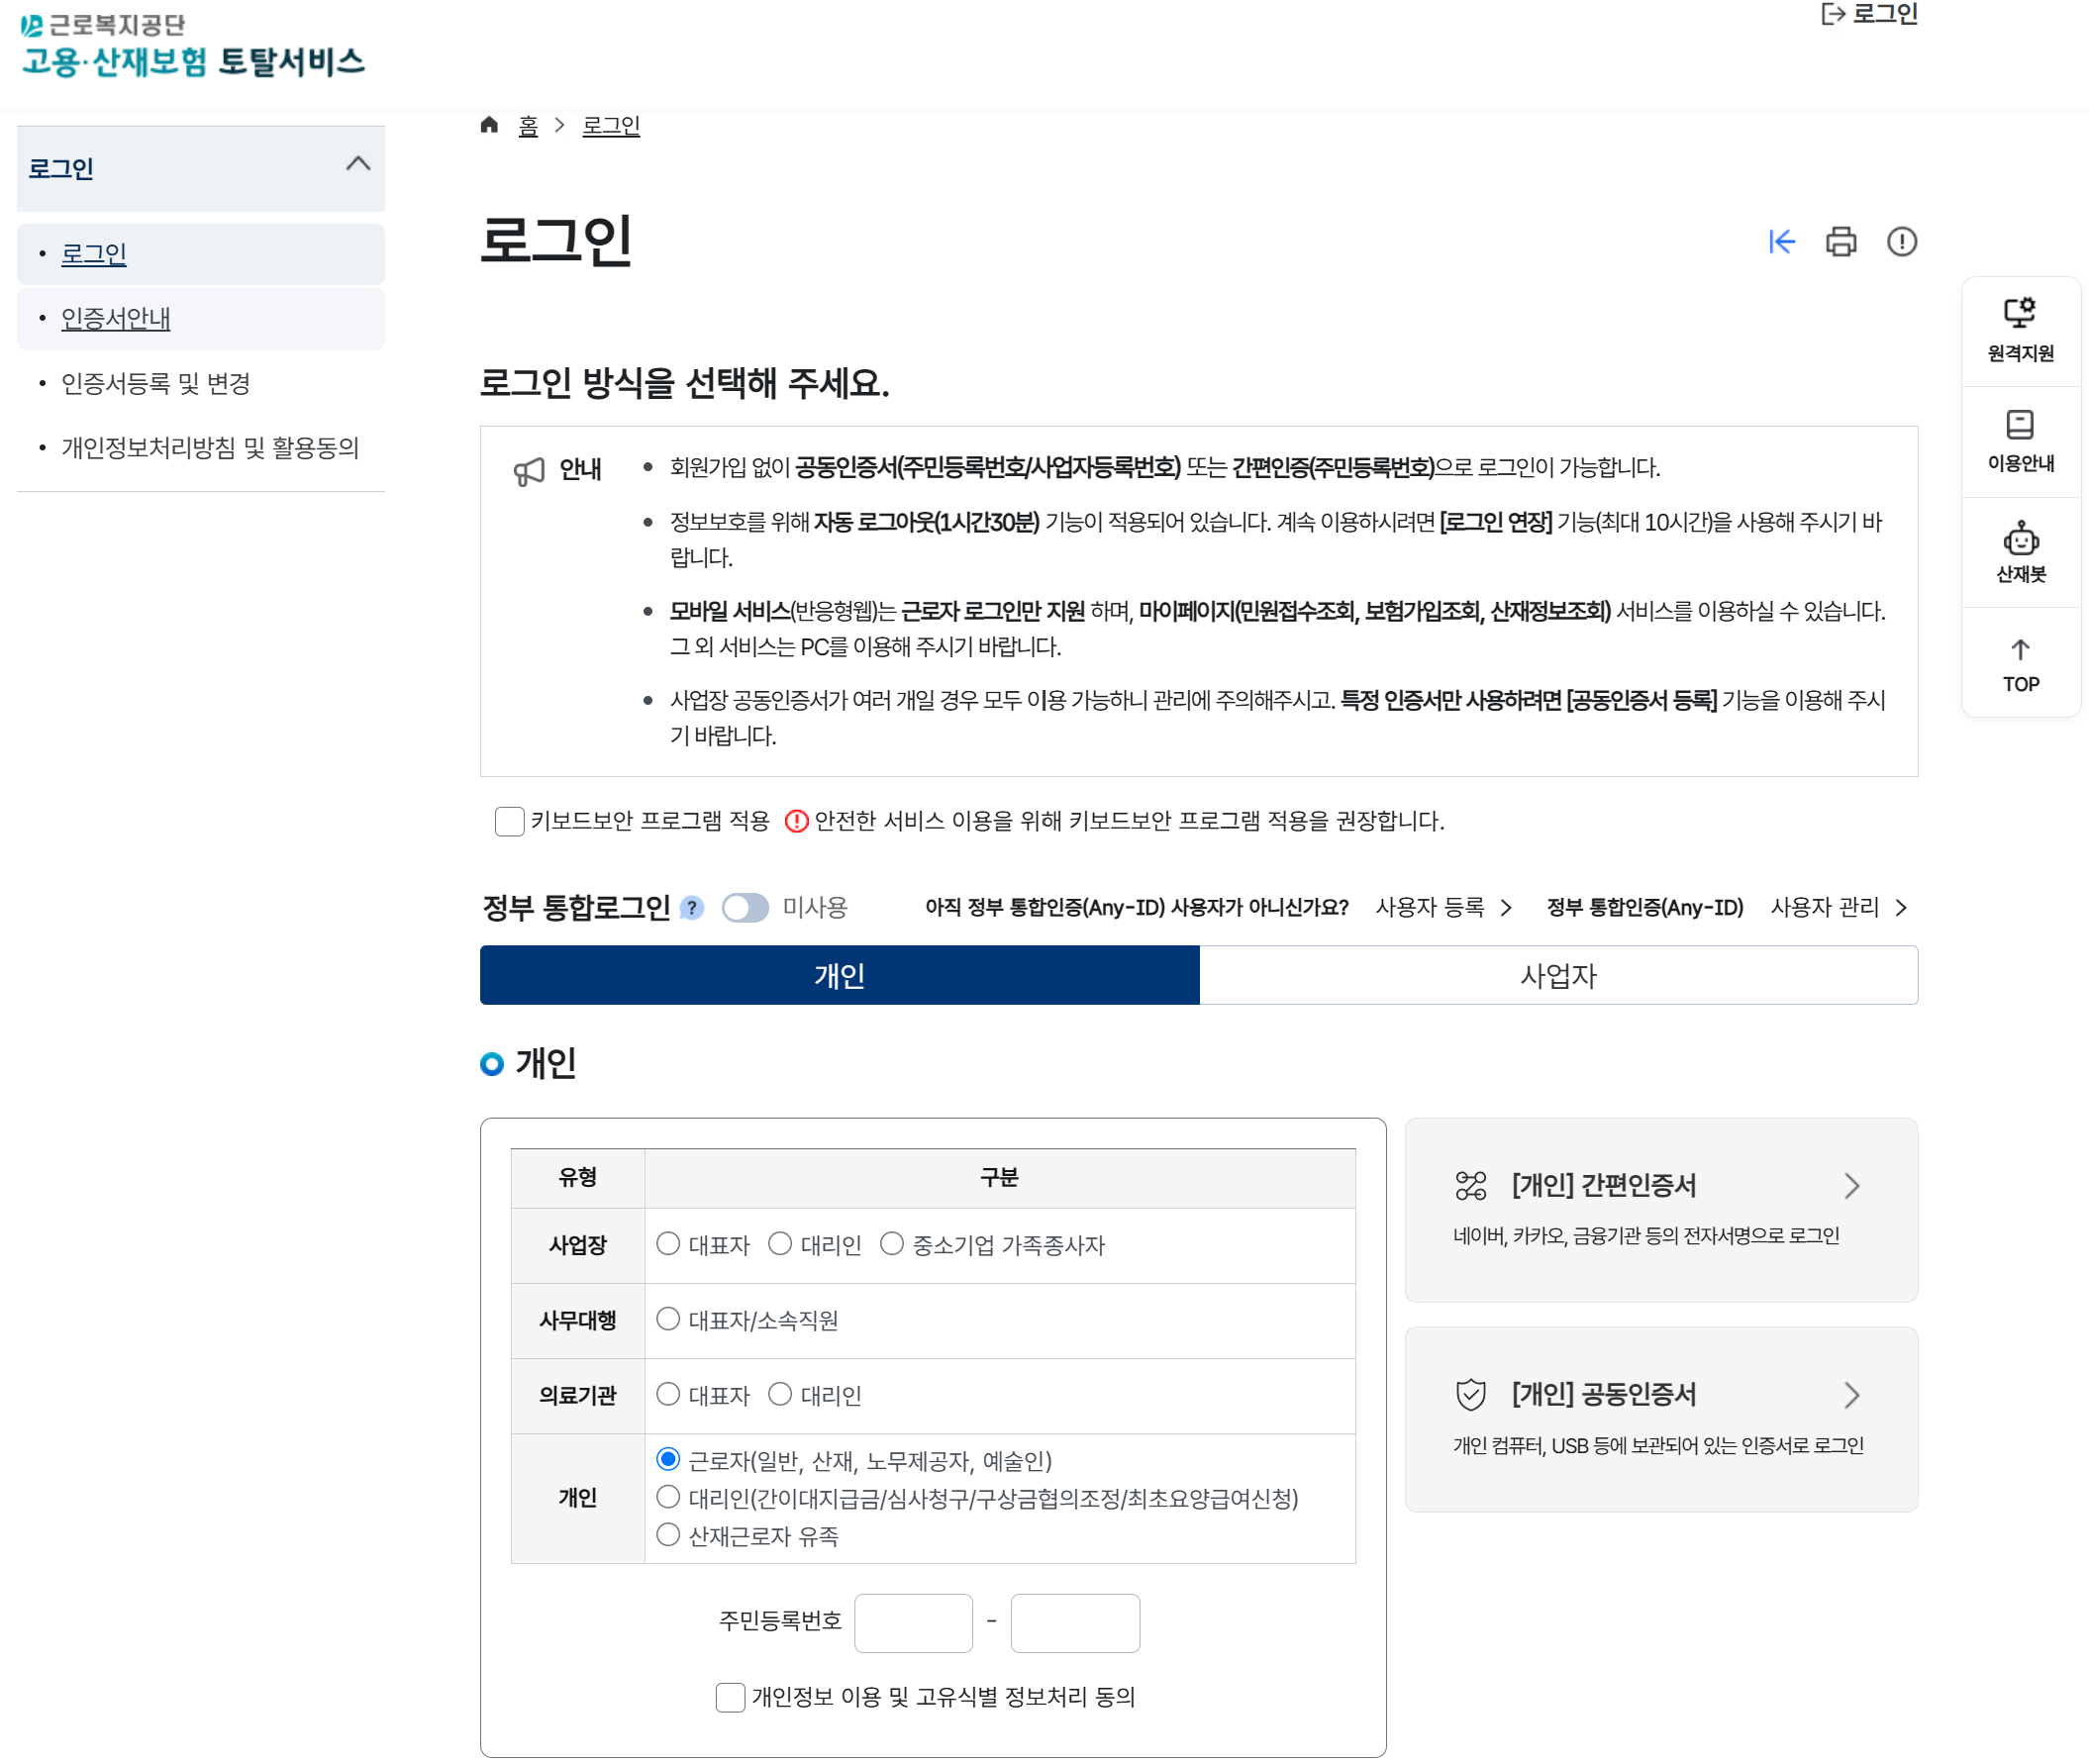Click first 주민등록번호 input field
2089x1764 pixels.
tap(913, 1624)
